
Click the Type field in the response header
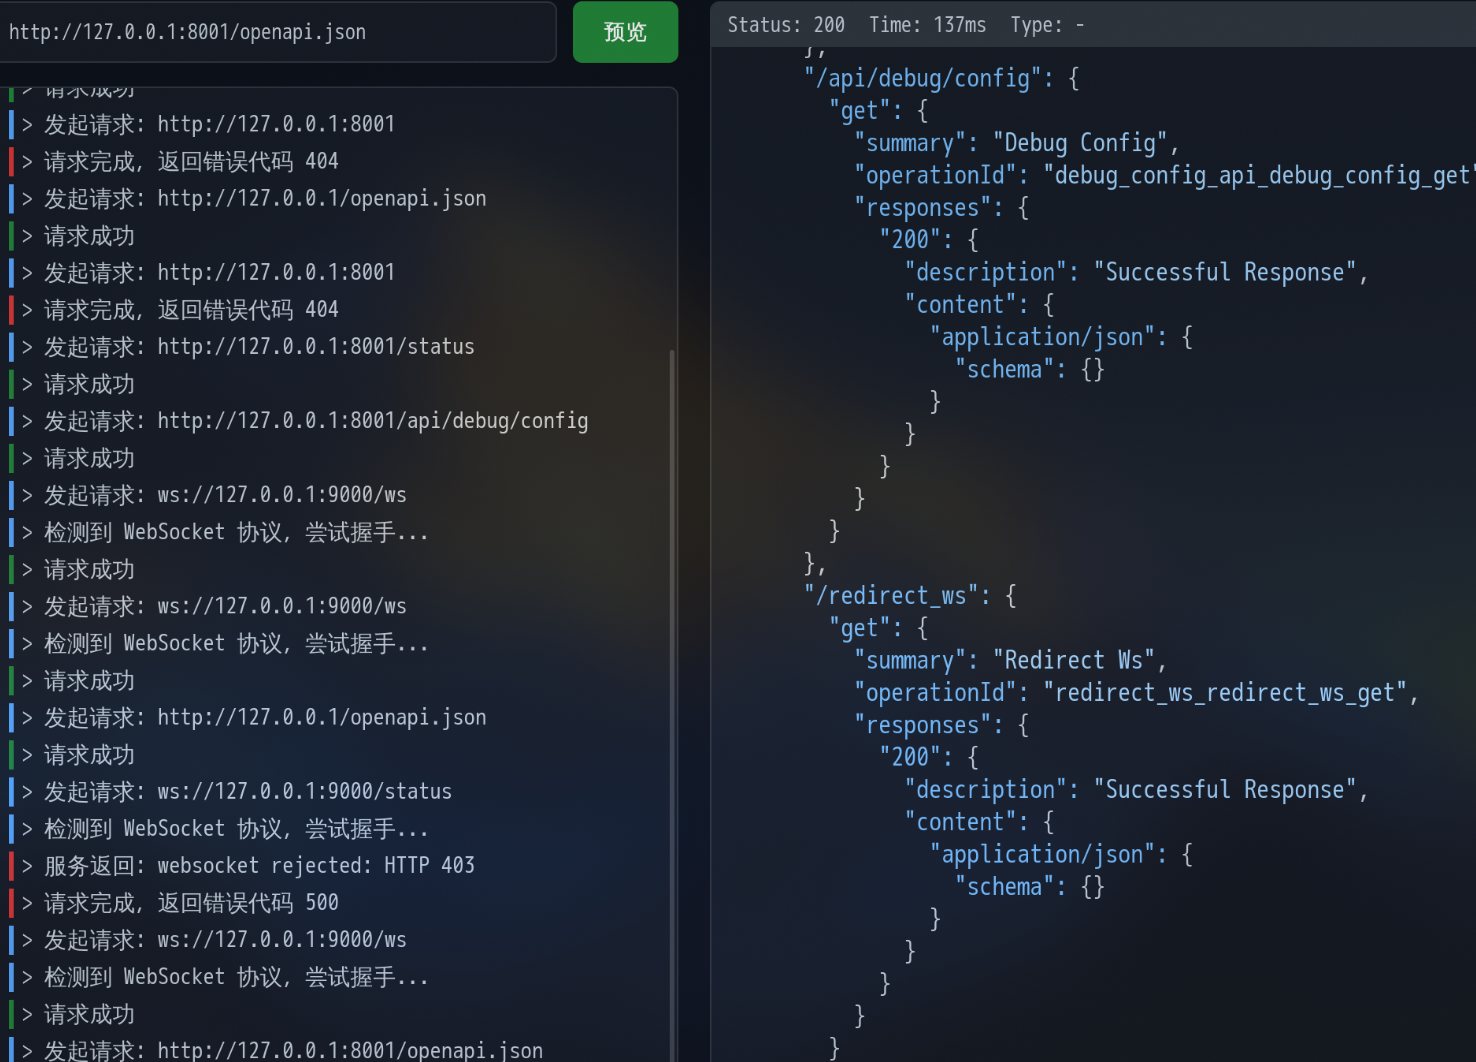point(1047,25)
